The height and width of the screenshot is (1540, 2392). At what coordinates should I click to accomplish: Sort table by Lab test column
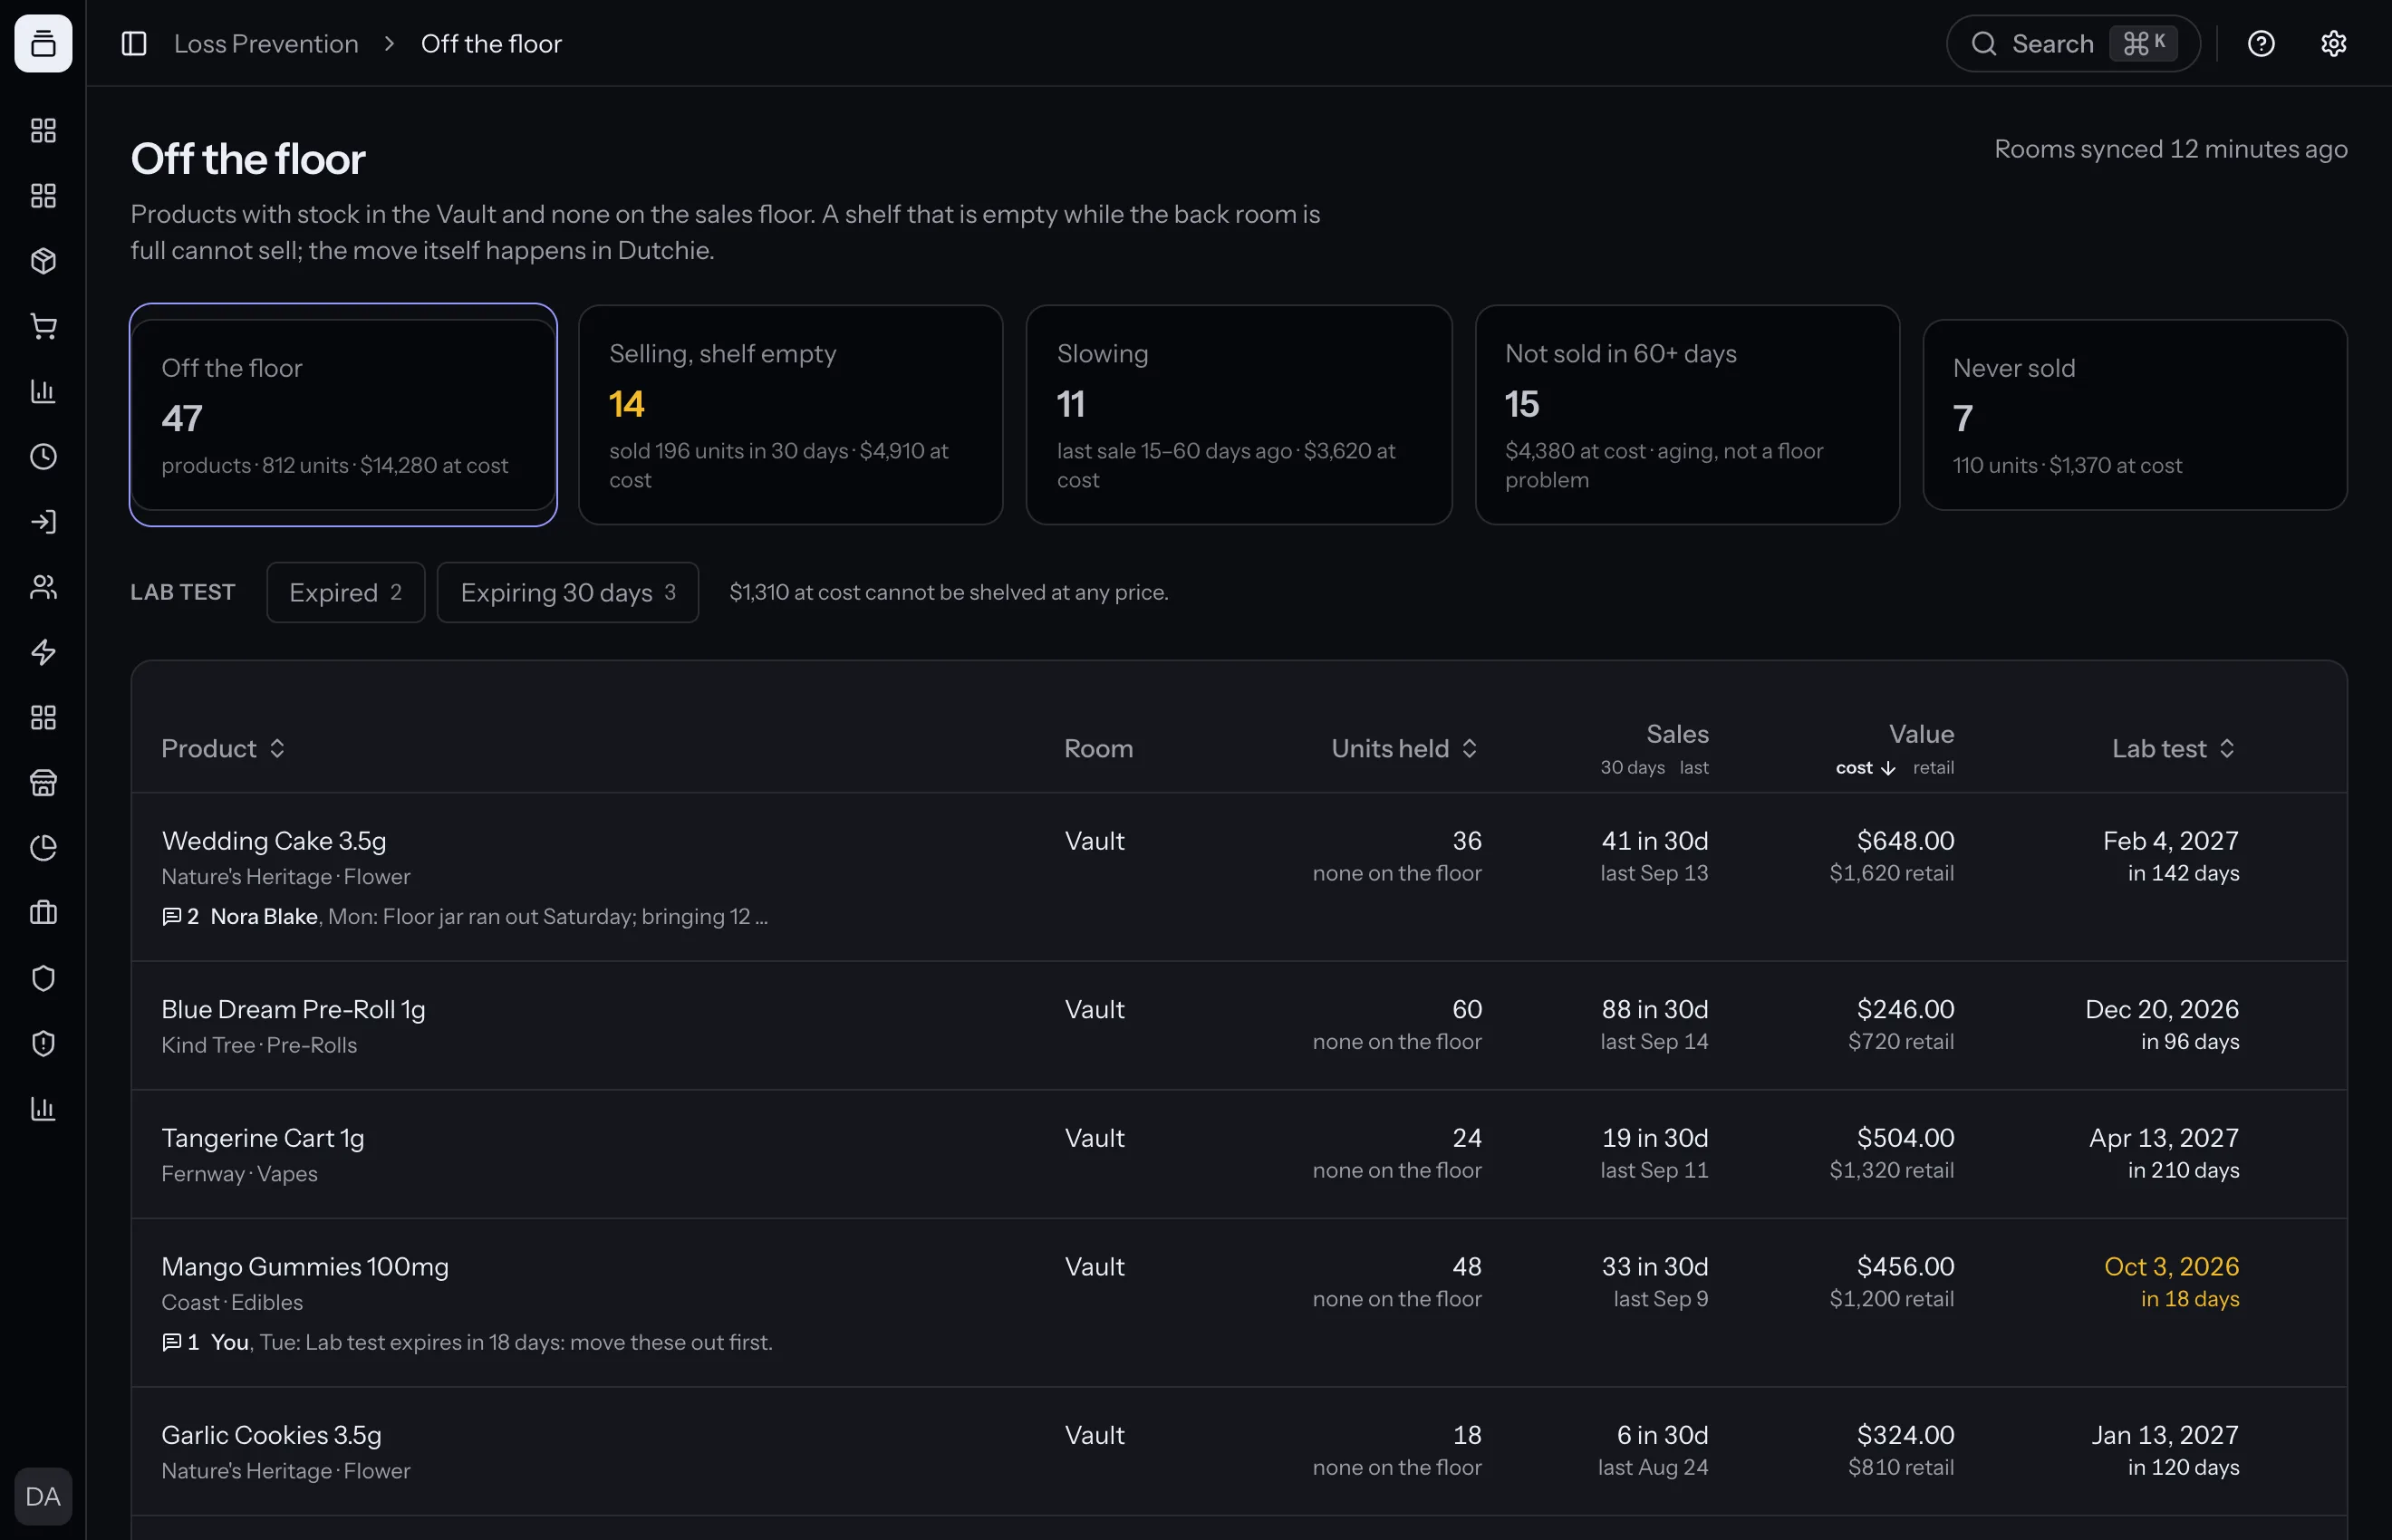[2173, 748]
